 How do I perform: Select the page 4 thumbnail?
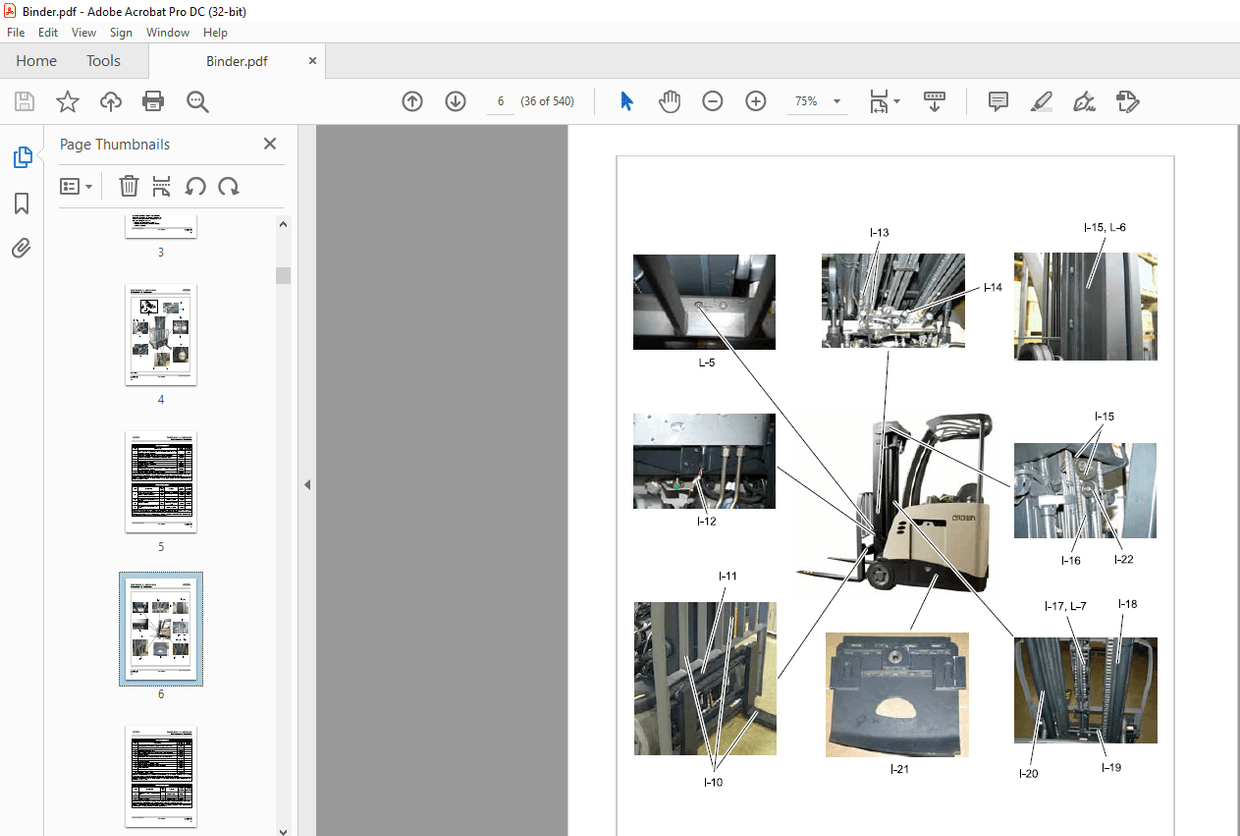[x=160, y=335]
